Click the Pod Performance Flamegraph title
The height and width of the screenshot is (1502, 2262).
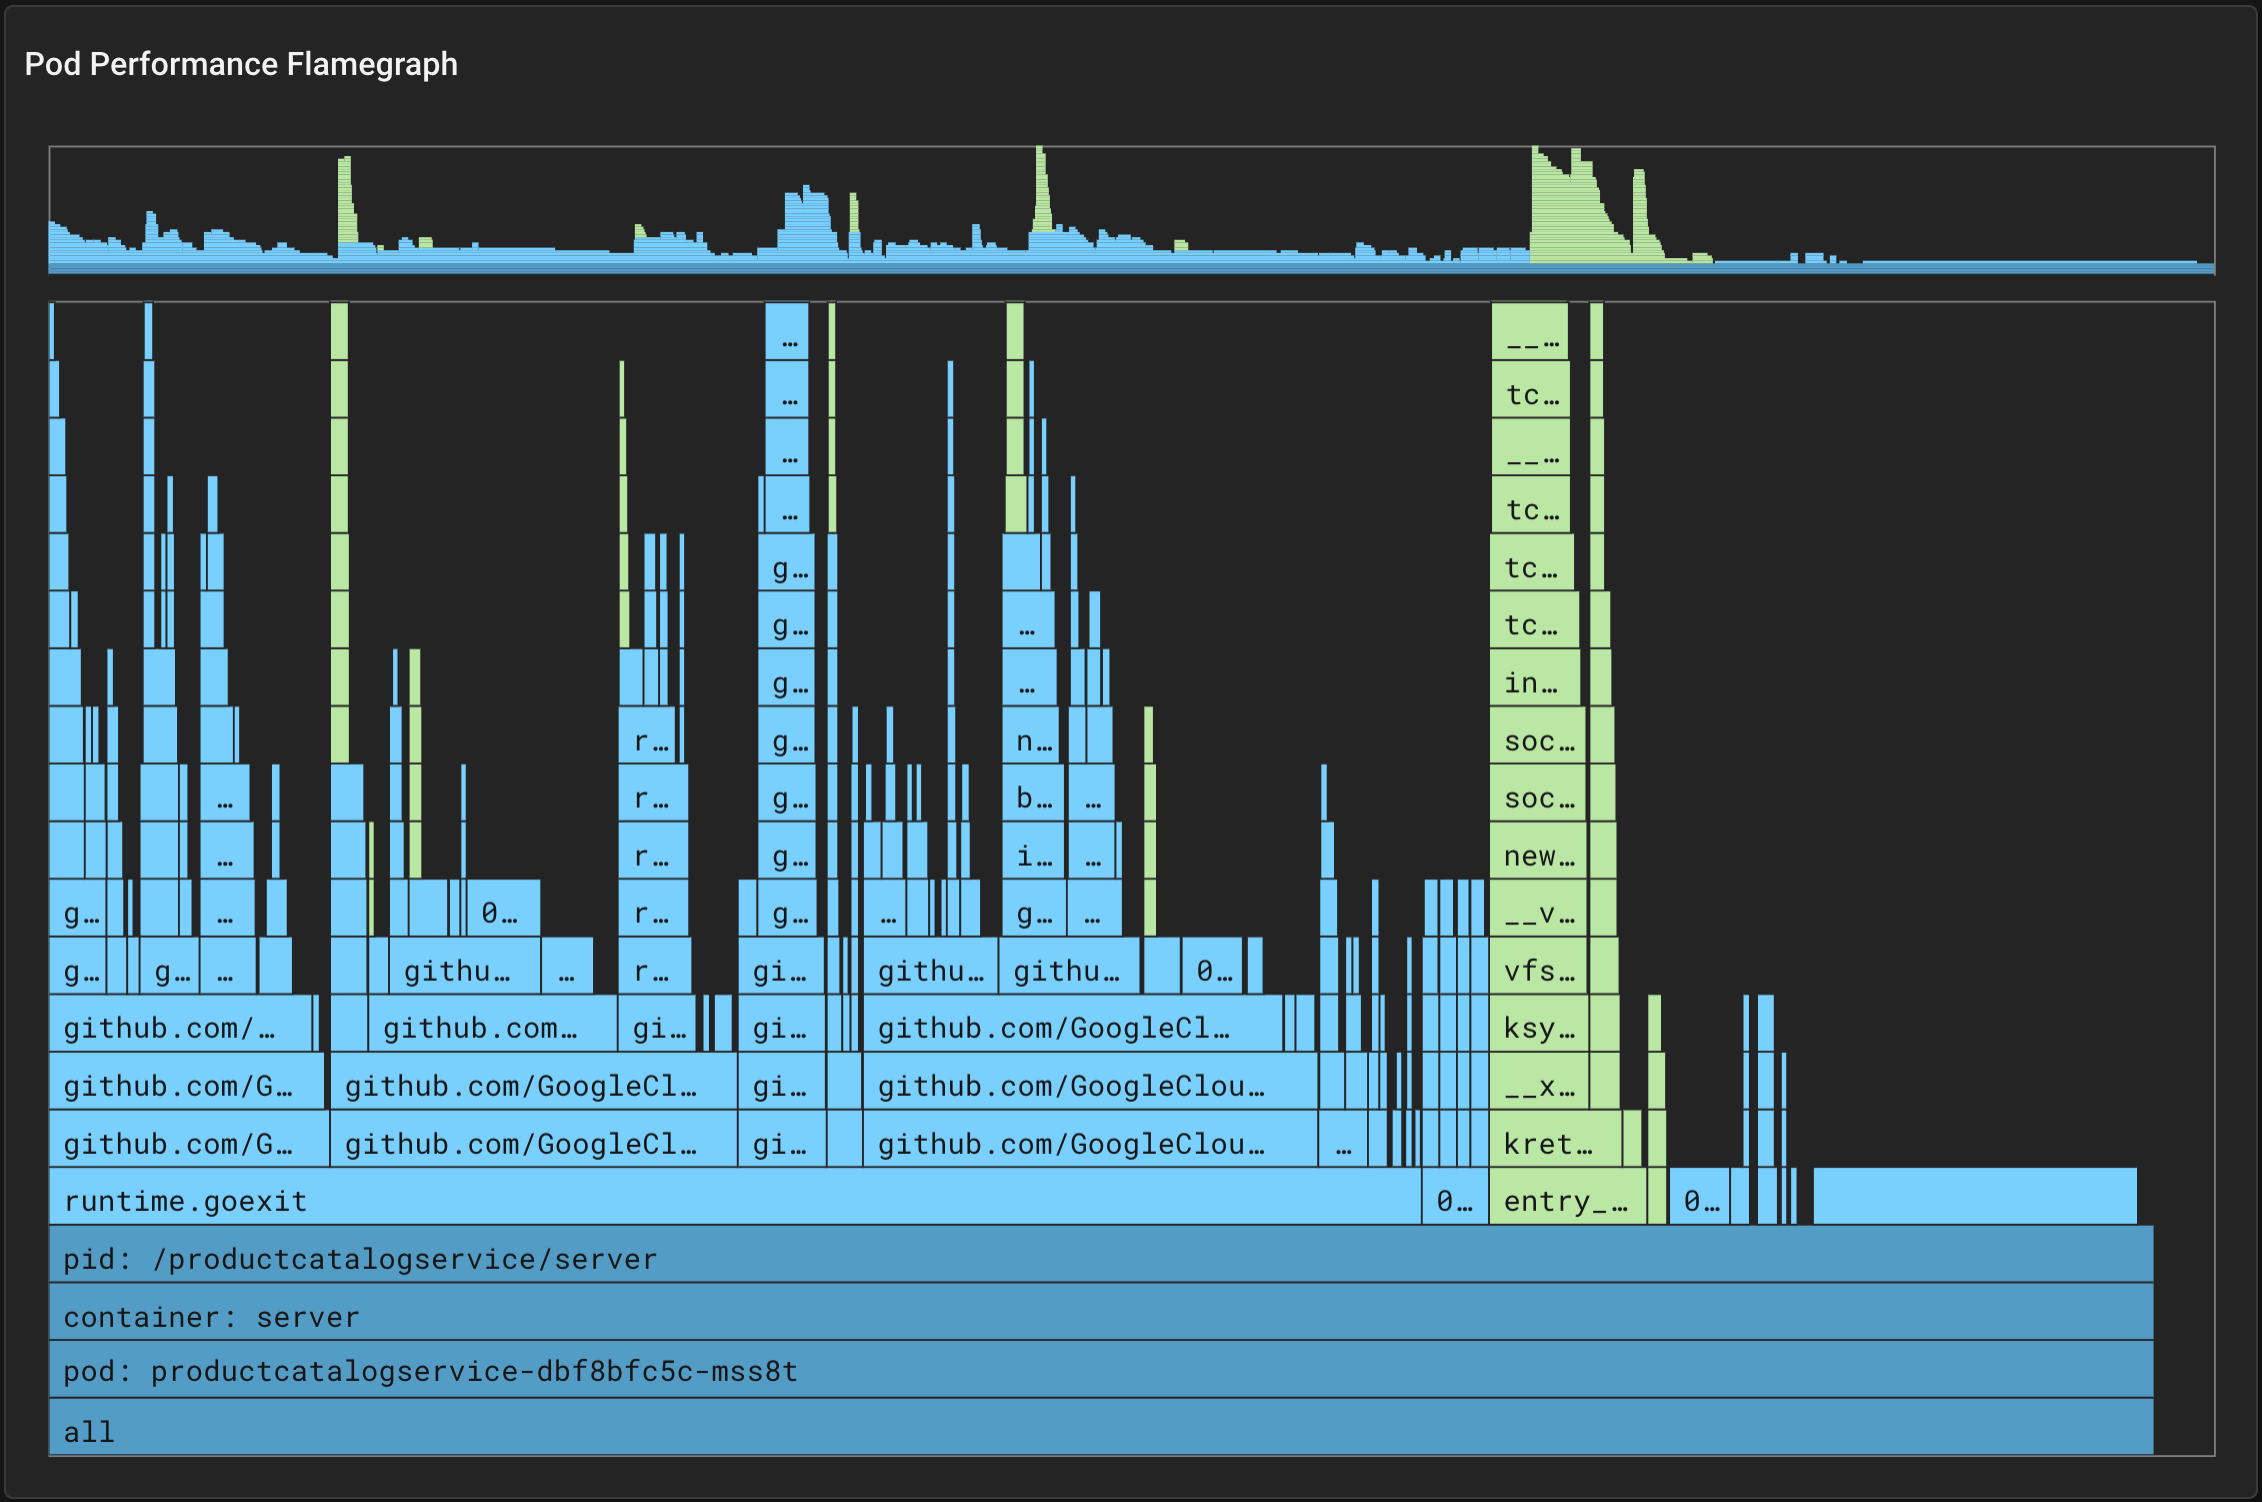[x=241, y=64]
